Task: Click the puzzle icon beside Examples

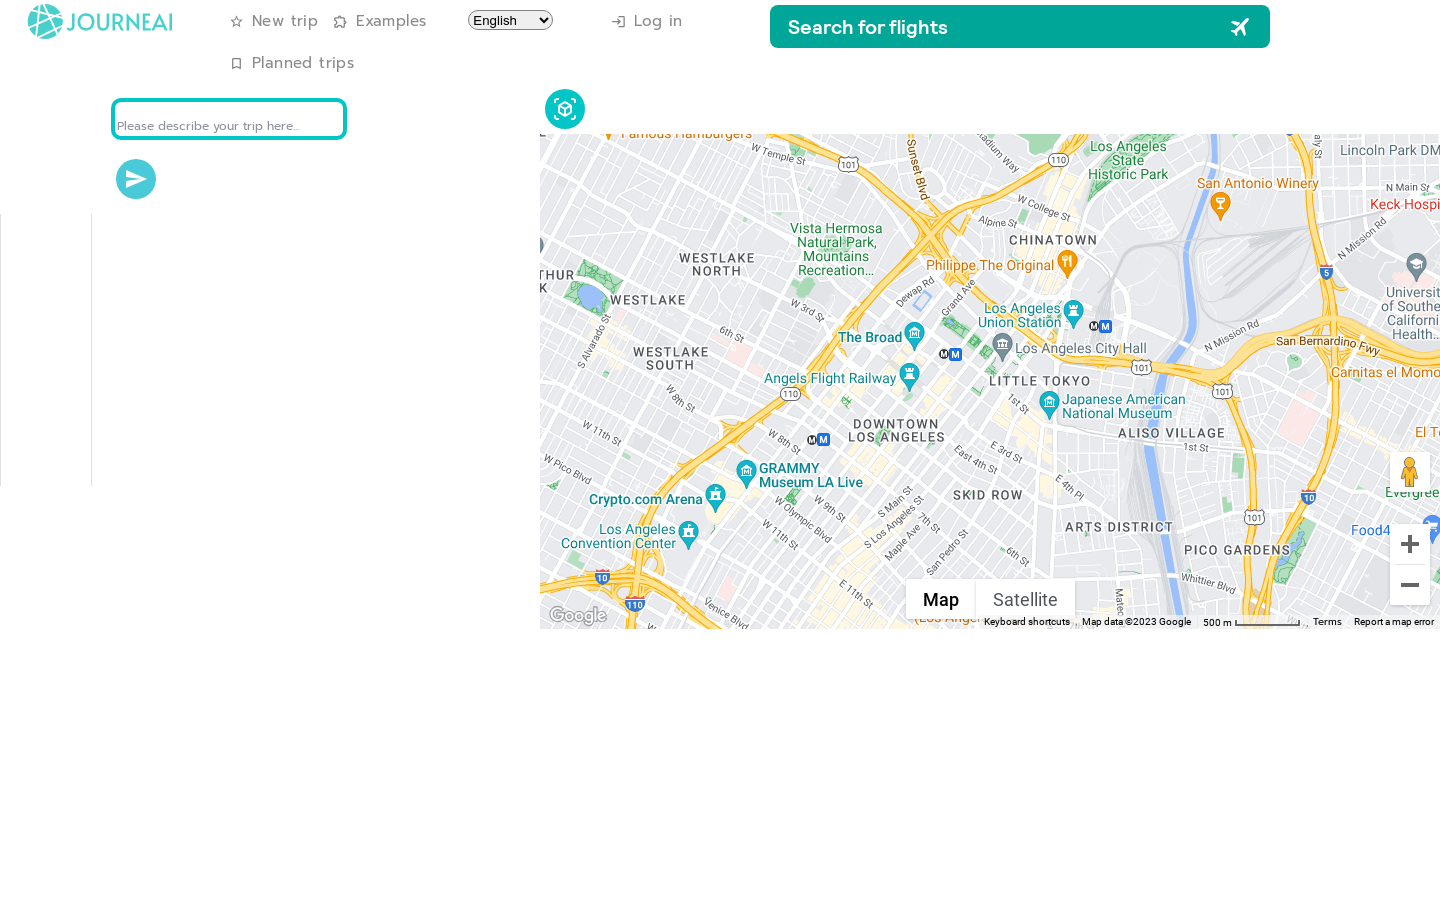Action: [x=340, y=22]
